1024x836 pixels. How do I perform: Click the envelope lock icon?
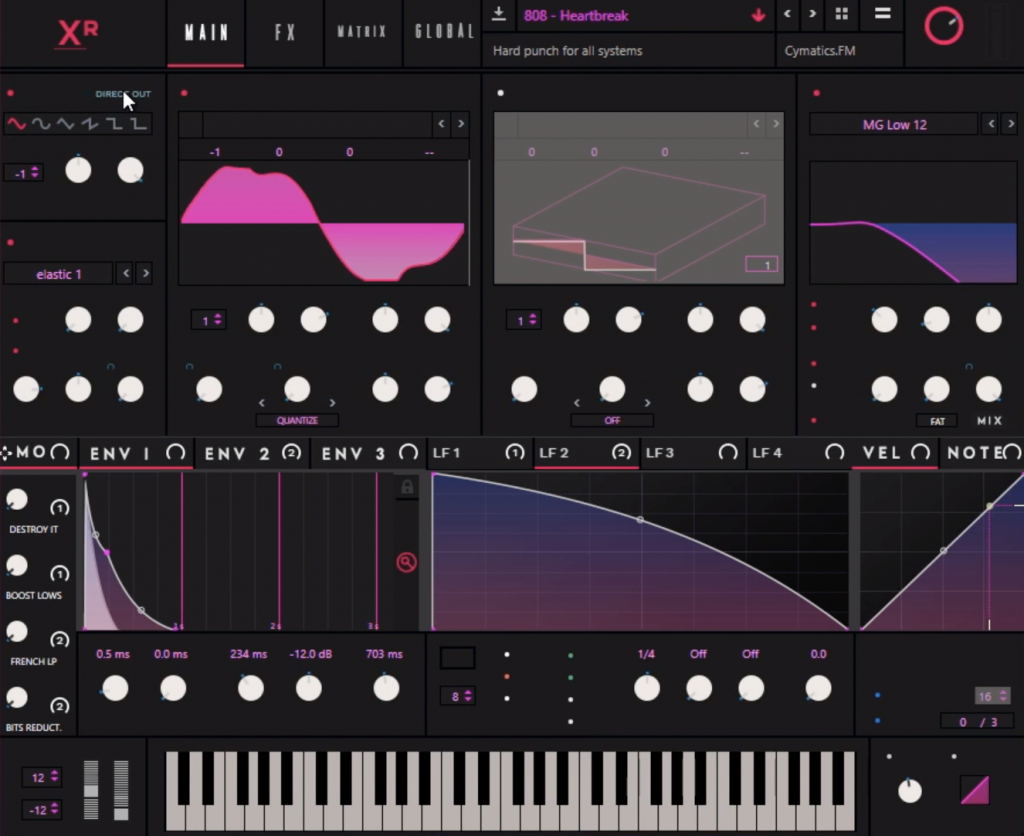click(407, 487)
